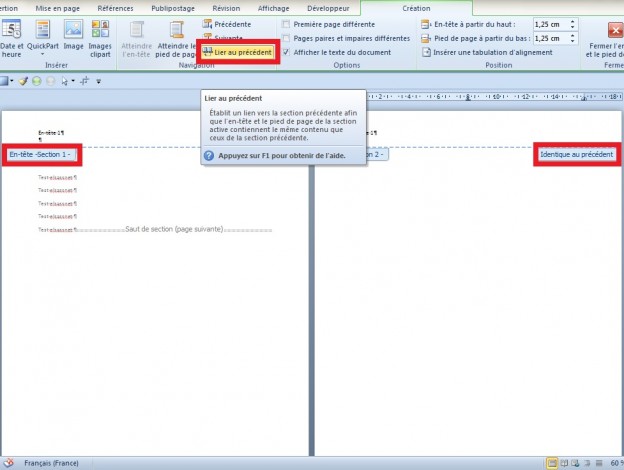Click Insérer une tabulation d'alignement

click(487, 52)
